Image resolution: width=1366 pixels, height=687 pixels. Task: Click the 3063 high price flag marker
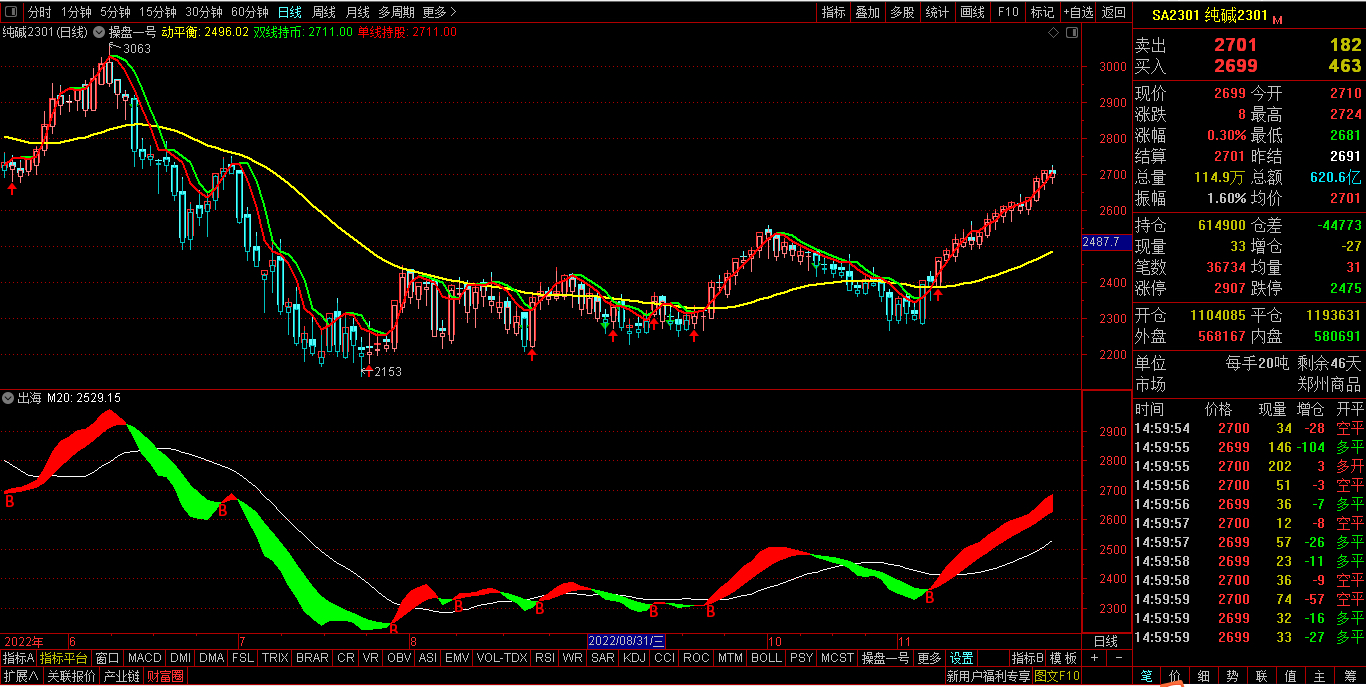pyautogui.click(x=130, y=48)
